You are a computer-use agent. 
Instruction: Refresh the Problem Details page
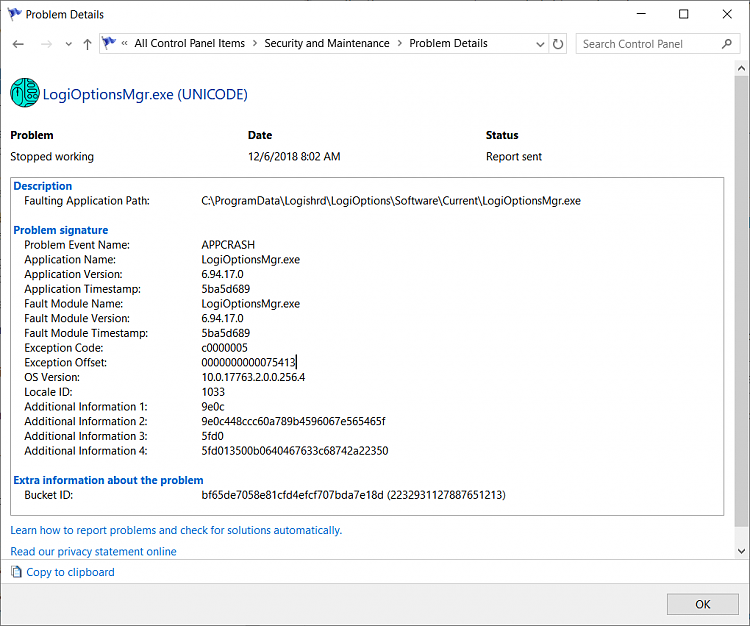(x=558, y=44)
